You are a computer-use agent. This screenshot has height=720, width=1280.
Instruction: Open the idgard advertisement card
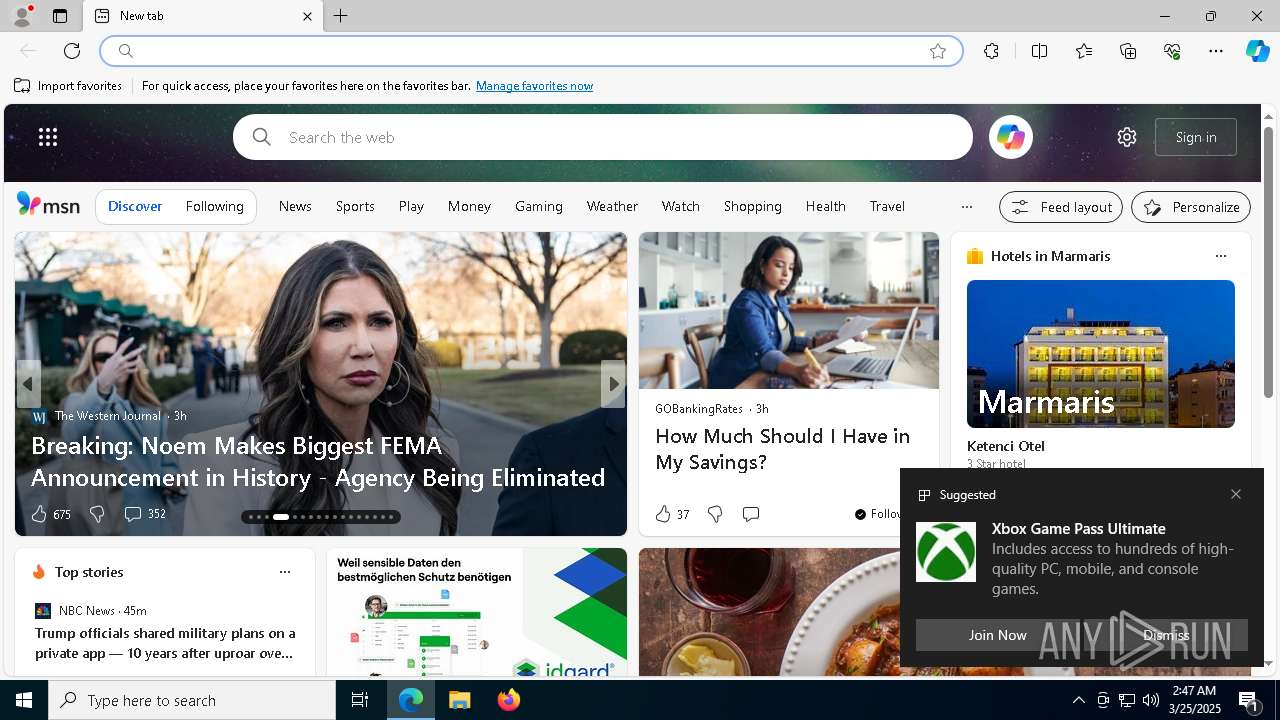tap(477, 612)
